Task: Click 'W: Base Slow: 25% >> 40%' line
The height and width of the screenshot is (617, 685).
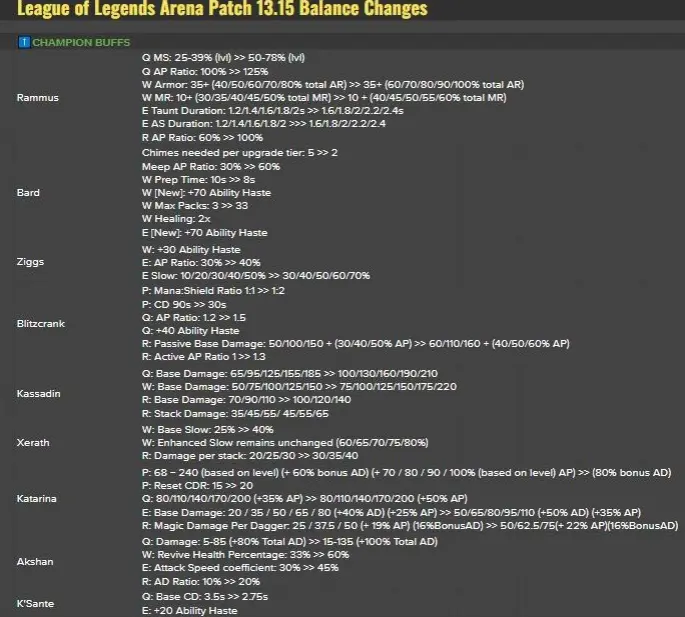Action: click(208, 430)
